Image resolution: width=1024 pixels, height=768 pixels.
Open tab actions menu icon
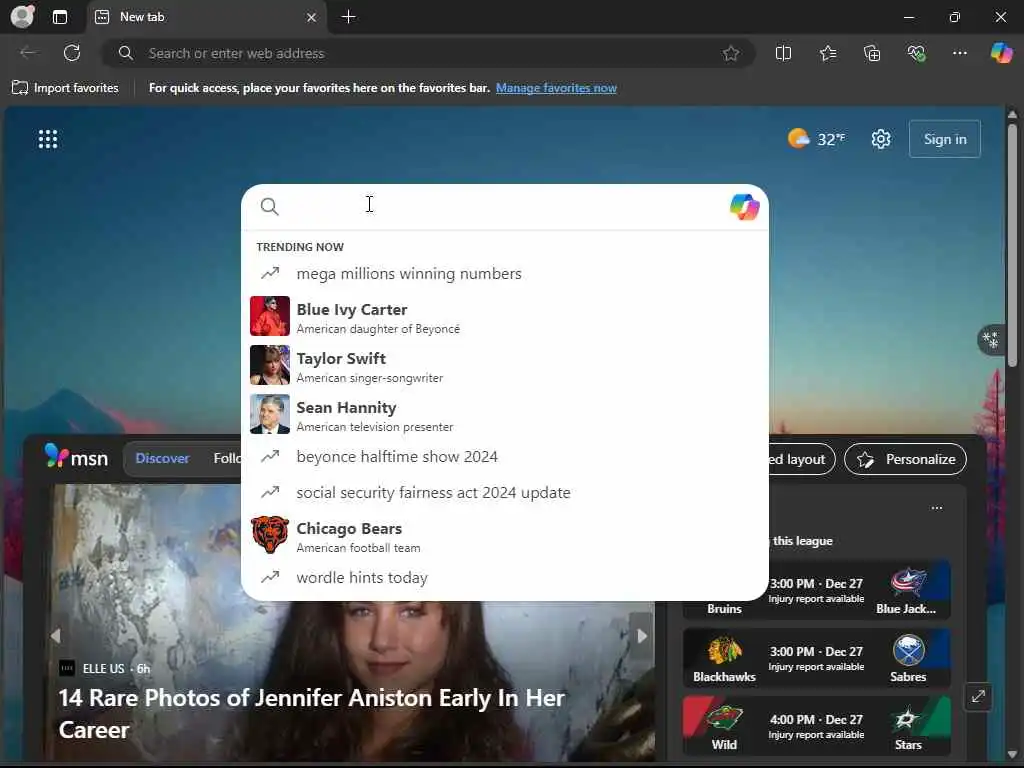[59, 17]
